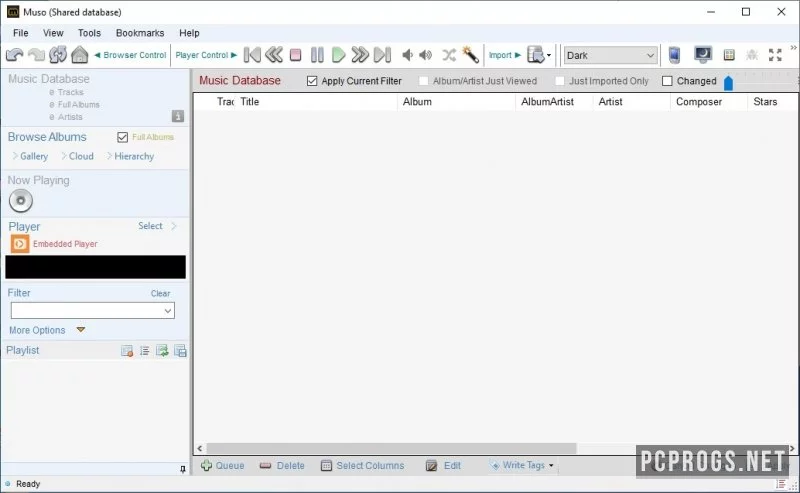Expand More Options triangle

pyautogui.click(x=81, y=330)
